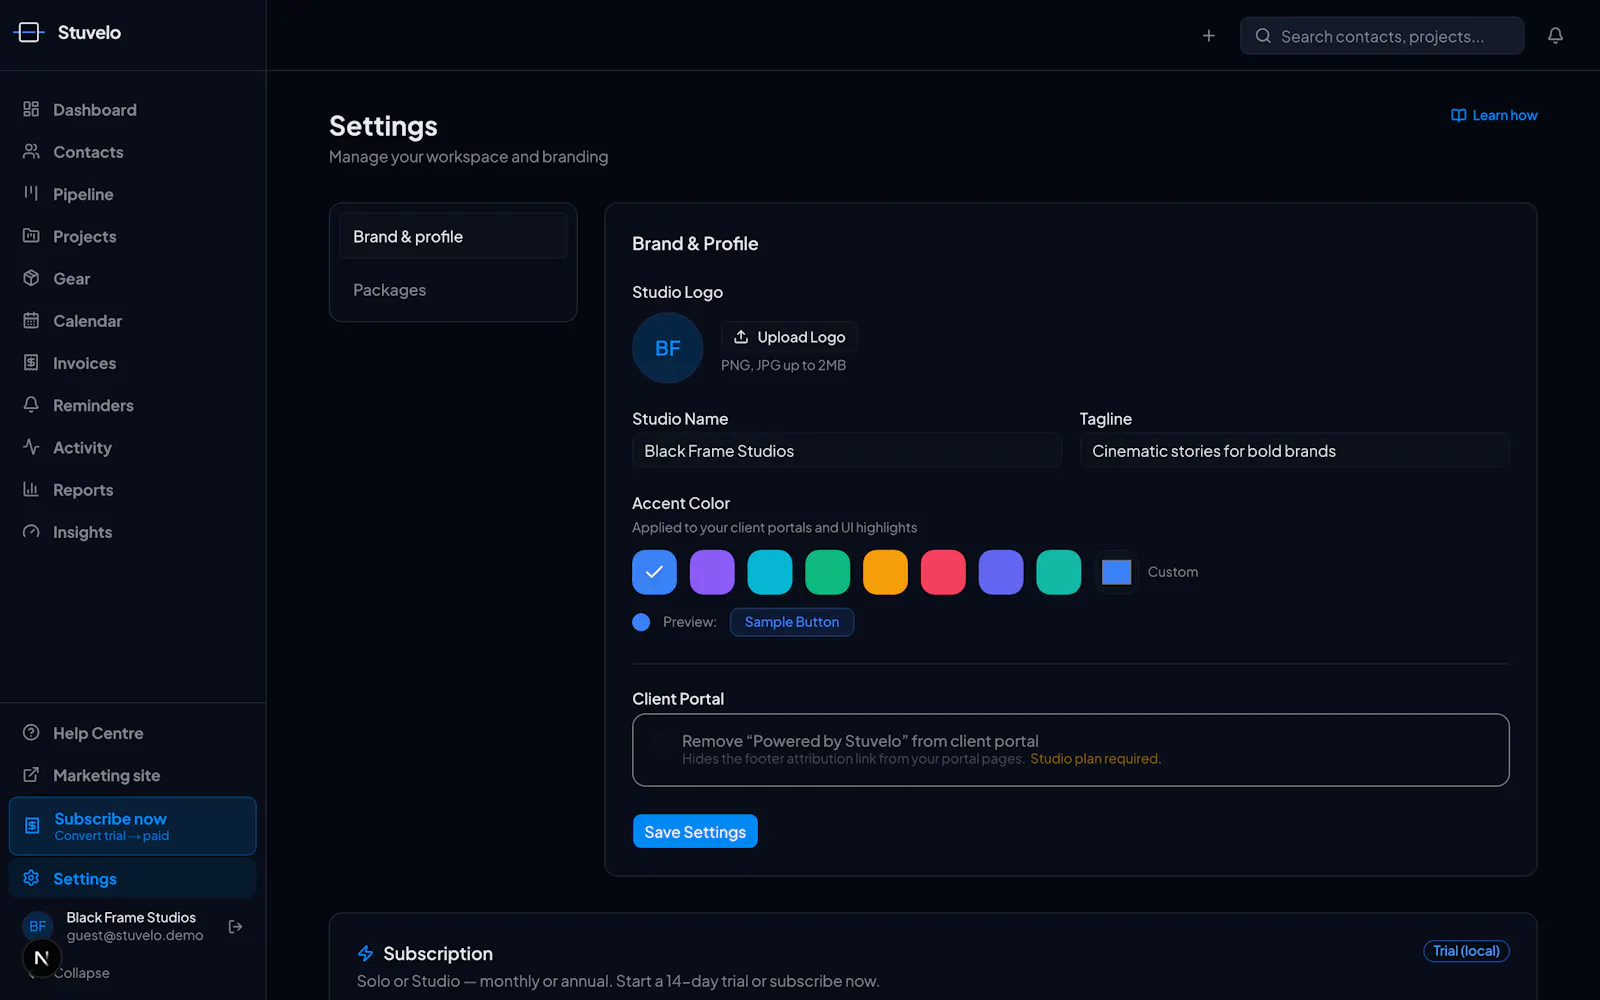Pick the red-pink accent color swatch
Image resolution: width=1600 pixels, height=1000 pixels.
943,572
